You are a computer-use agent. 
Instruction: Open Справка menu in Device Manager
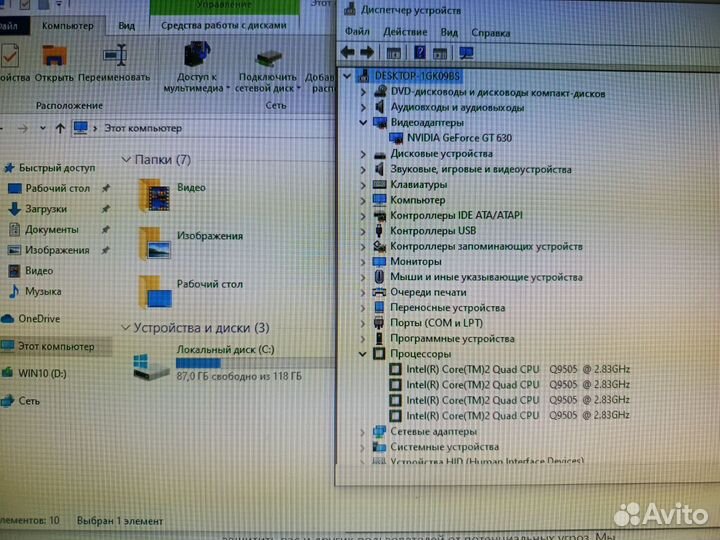[x=490, y=33]
